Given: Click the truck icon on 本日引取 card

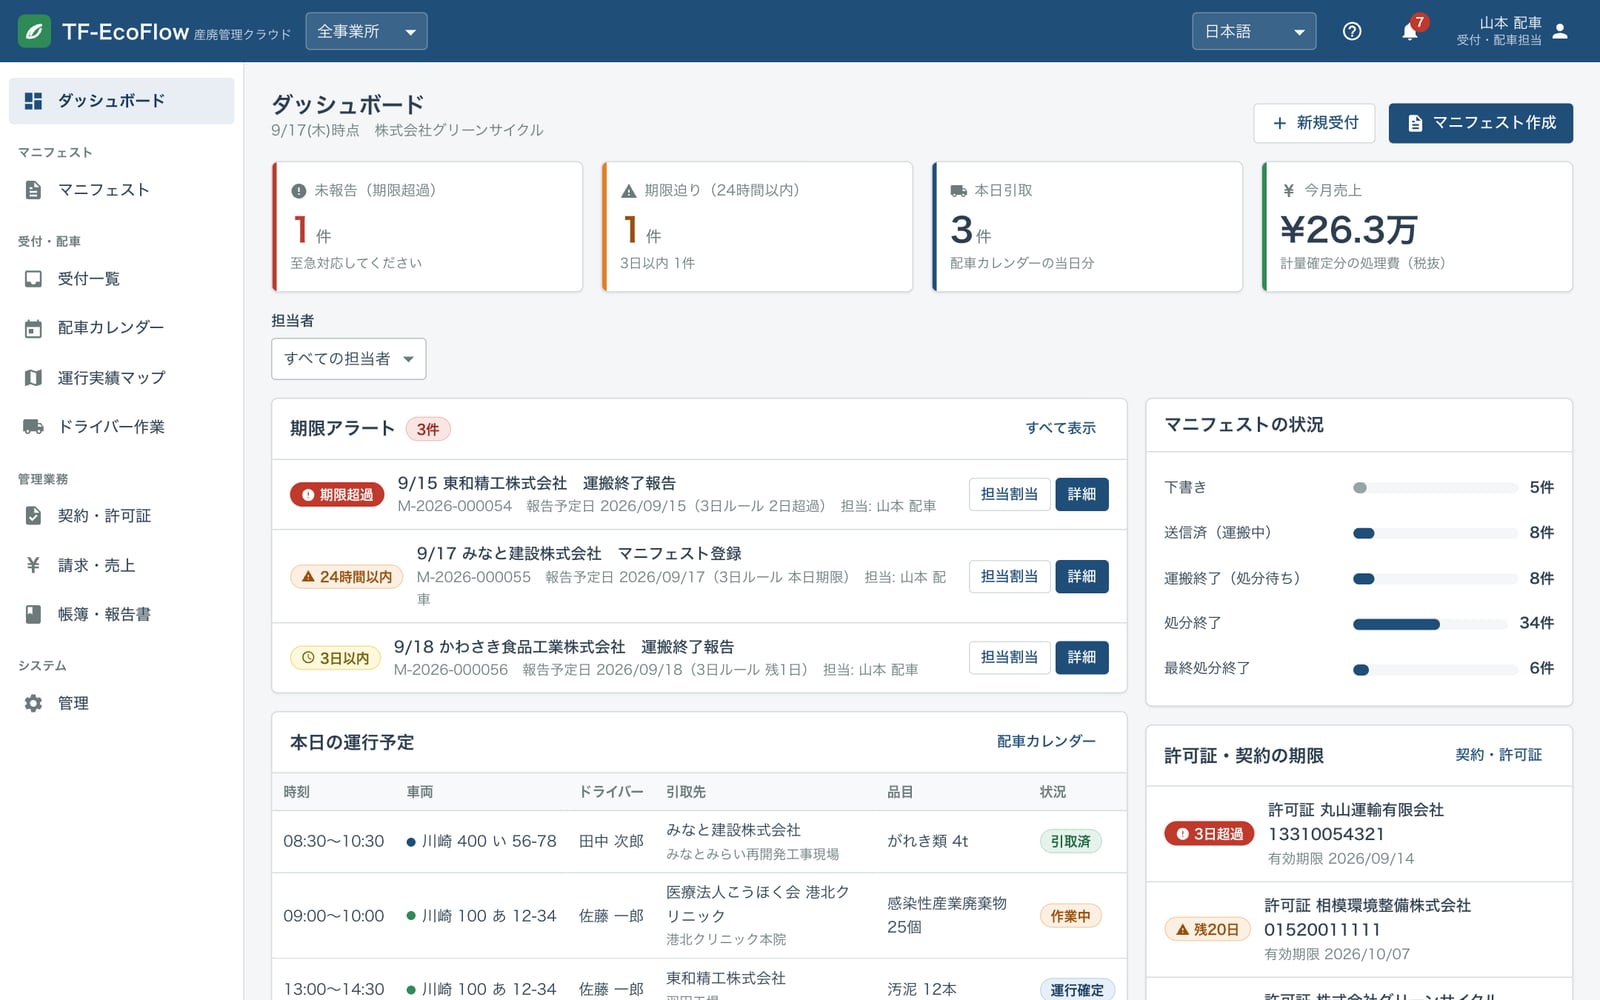Looking at the screenshot, I should pyautogui.click(x=958, y=190).
